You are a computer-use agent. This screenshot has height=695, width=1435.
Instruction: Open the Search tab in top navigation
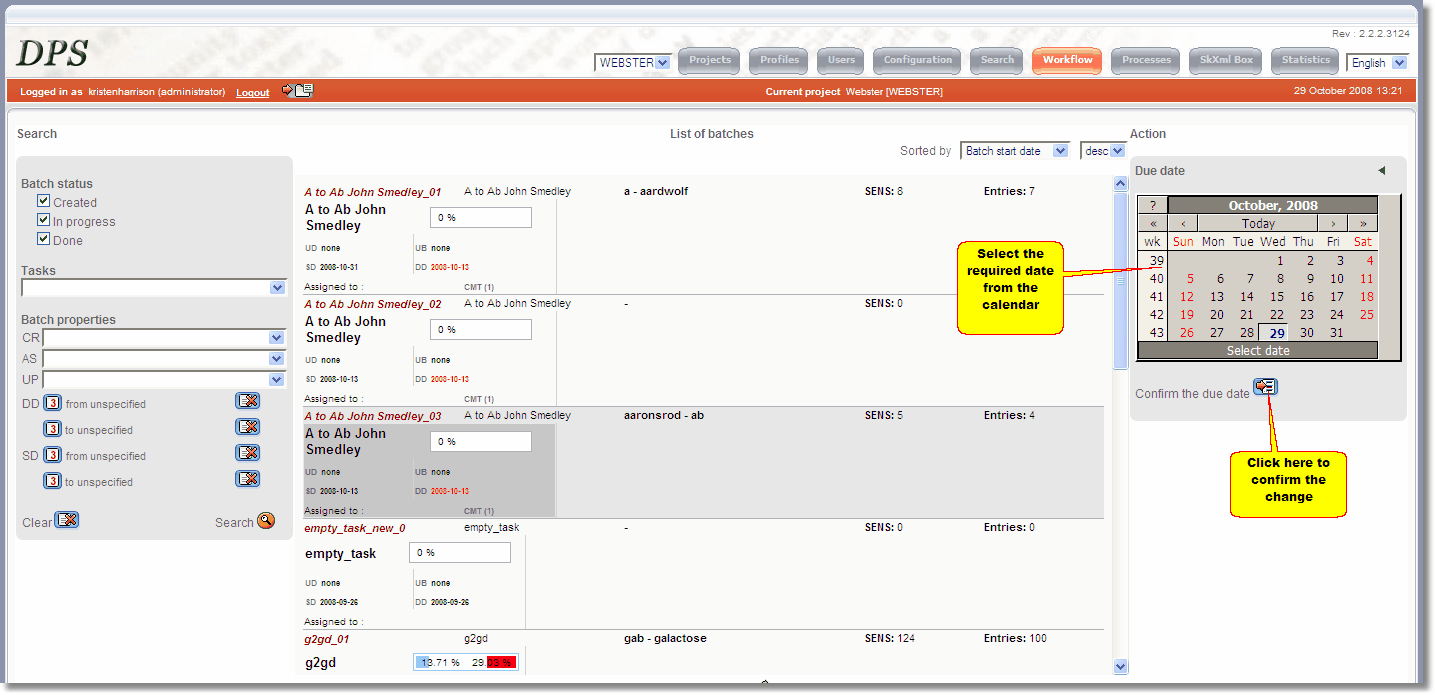997,61
